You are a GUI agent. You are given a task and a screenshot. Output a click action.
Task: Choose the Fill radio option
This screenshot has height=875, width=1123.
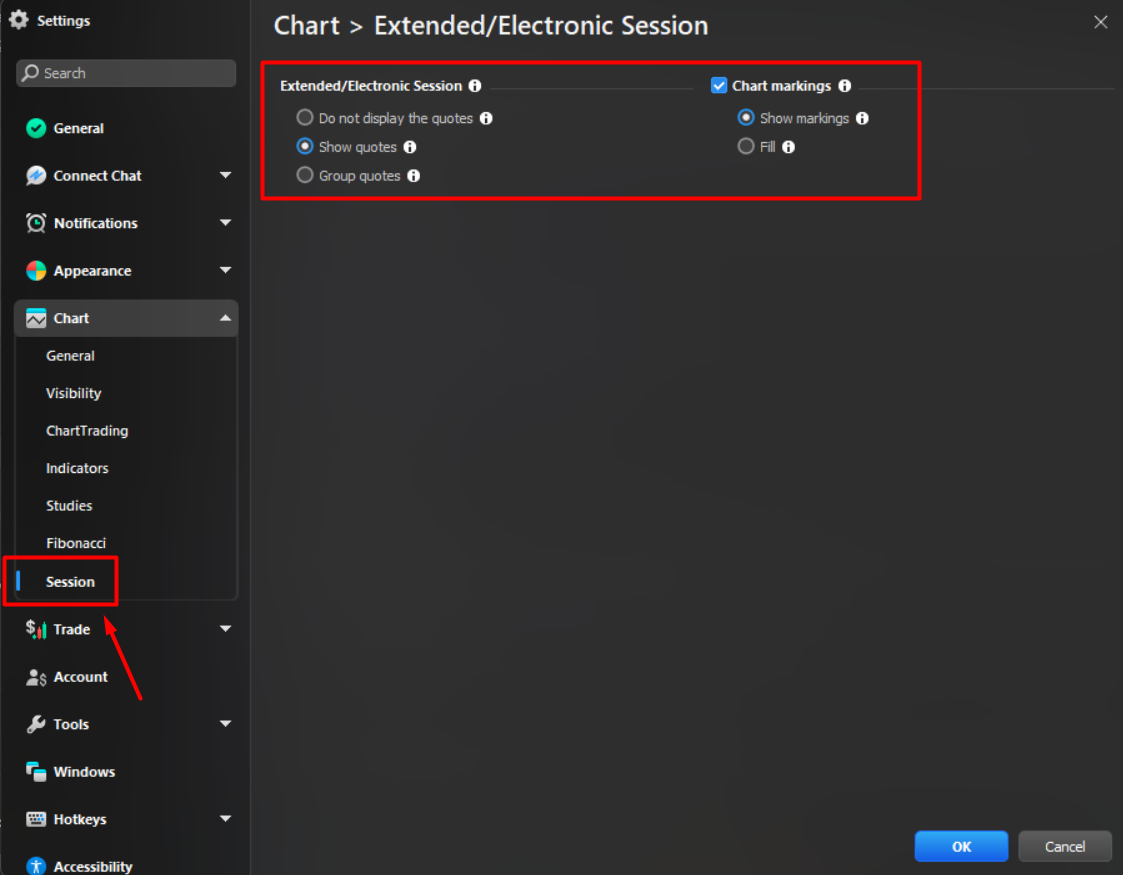pyautogui.click(x=746, y=146)
